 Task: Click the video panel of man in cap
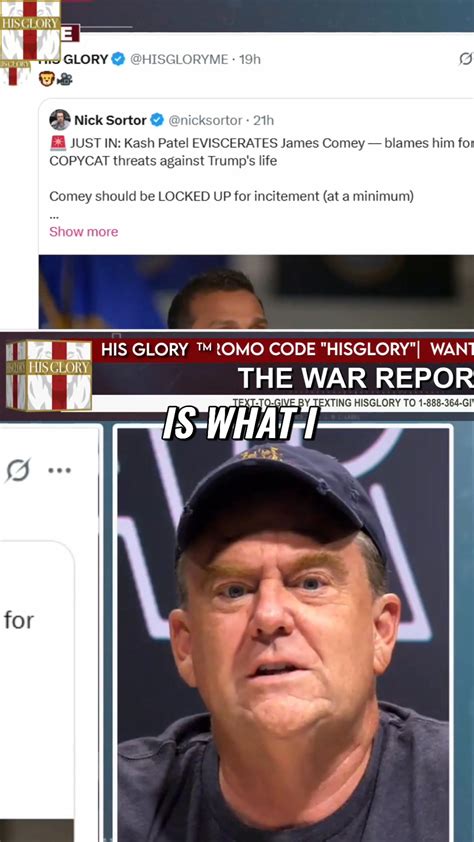coord(283,634)
